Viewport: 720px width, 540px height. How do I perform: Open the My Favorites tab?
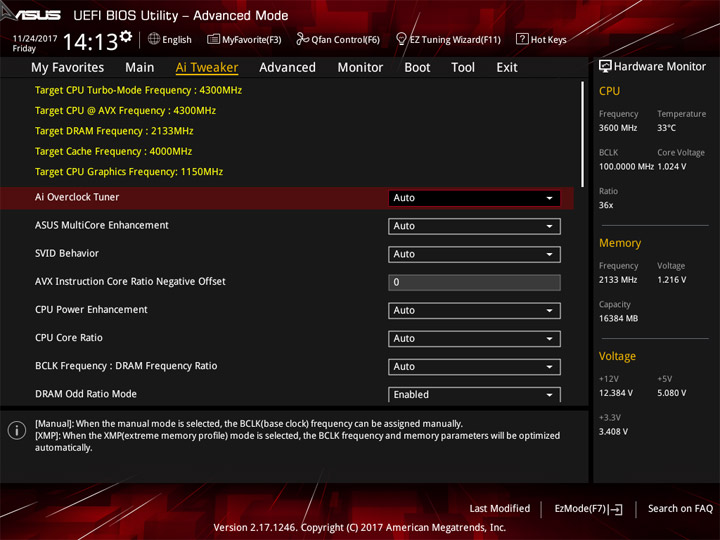coord(68,68)
